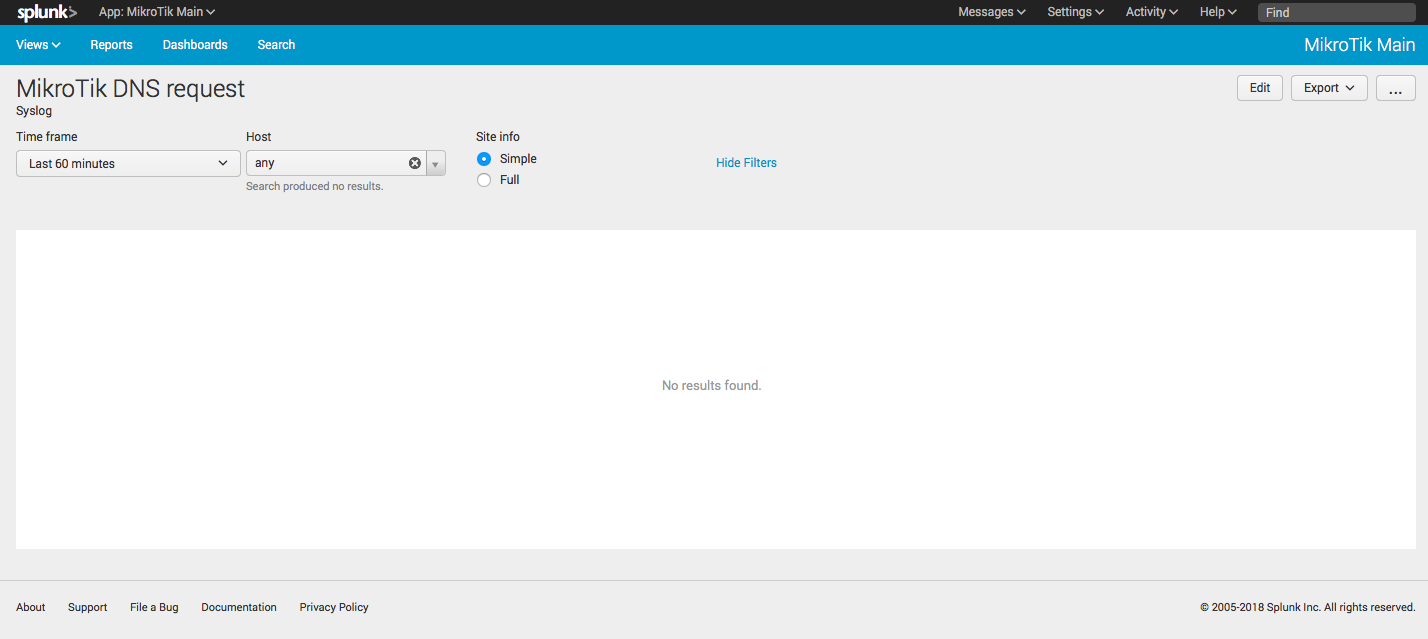The height and width of the screenshot is (639, 1428).
Task: Click the Splunk logo
Action: [x=47, y=12]
